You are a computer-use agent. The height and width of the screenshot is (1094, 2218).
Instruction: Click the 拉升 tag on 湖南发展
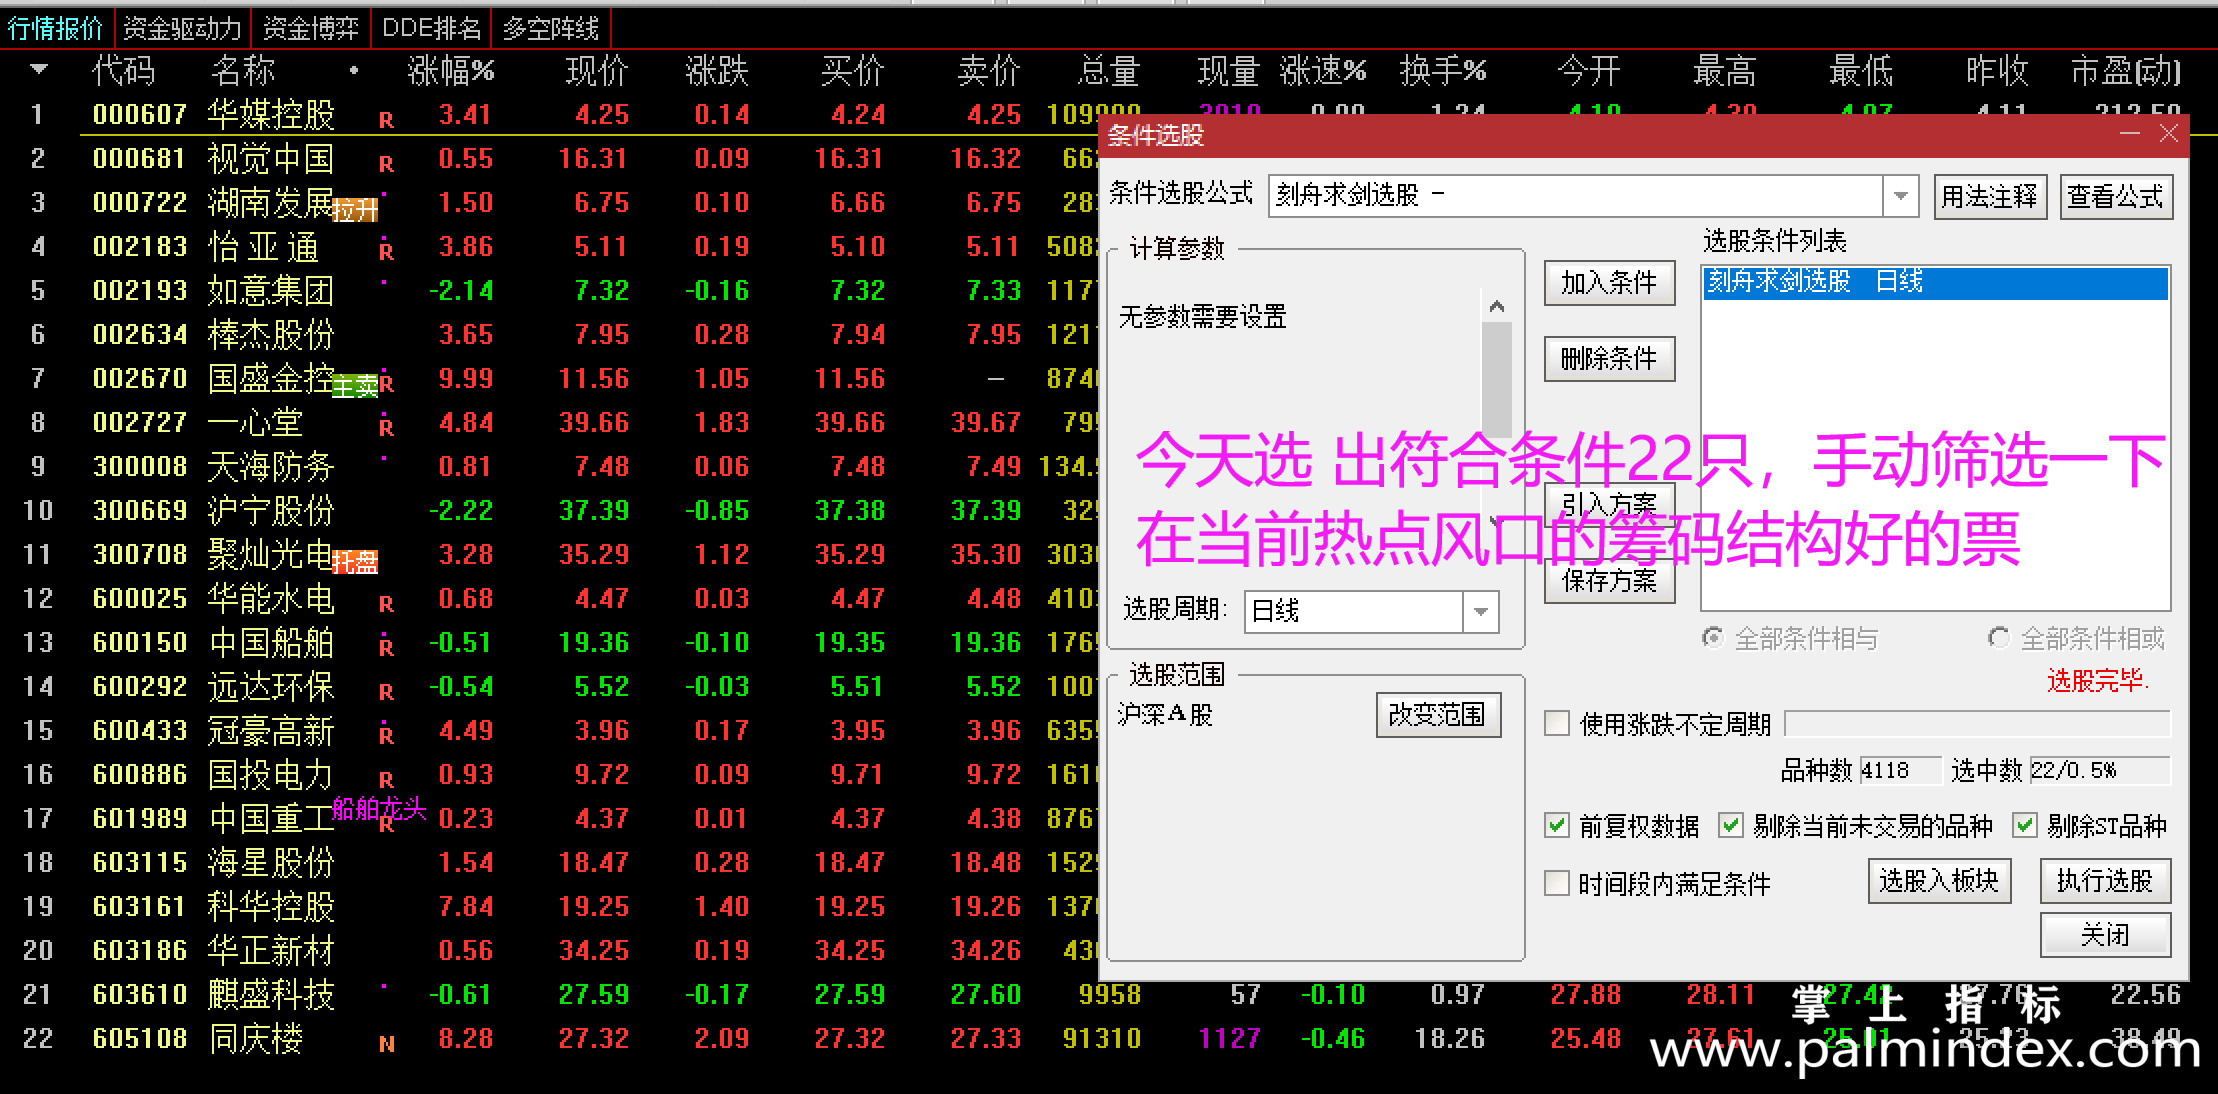(355, 210)
